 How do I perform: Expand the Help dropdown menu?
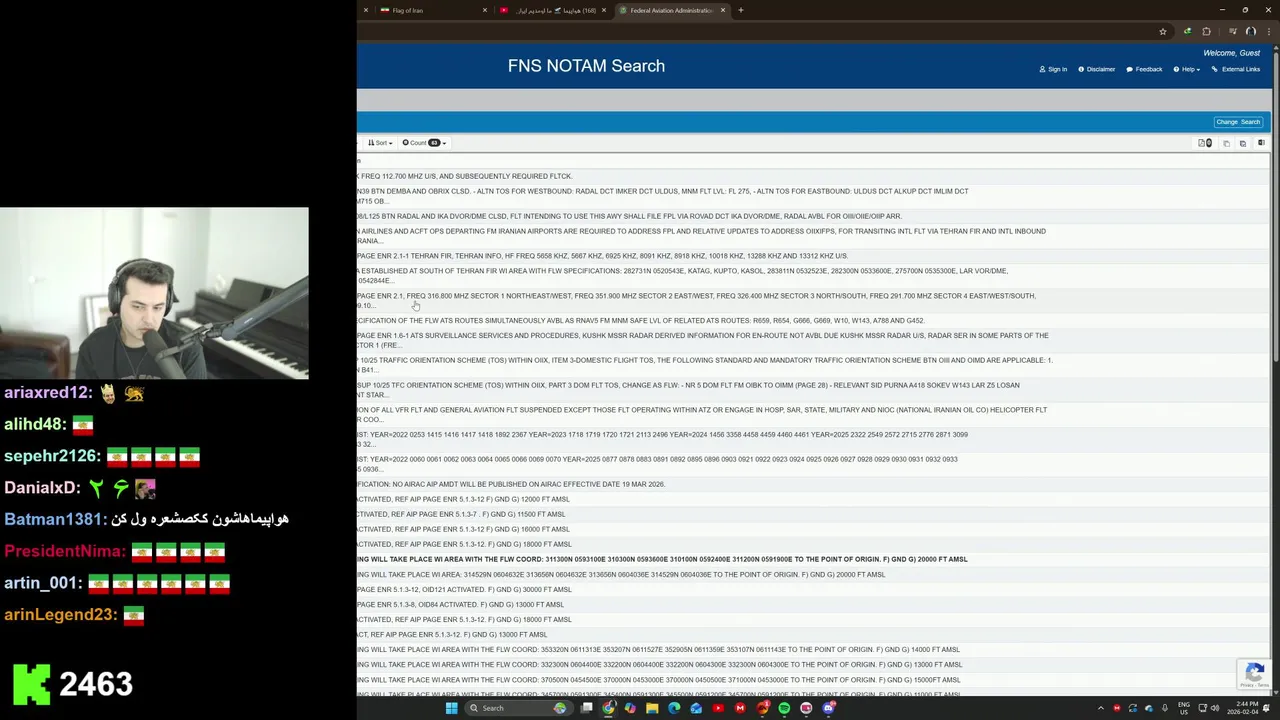pos(1187,69)
